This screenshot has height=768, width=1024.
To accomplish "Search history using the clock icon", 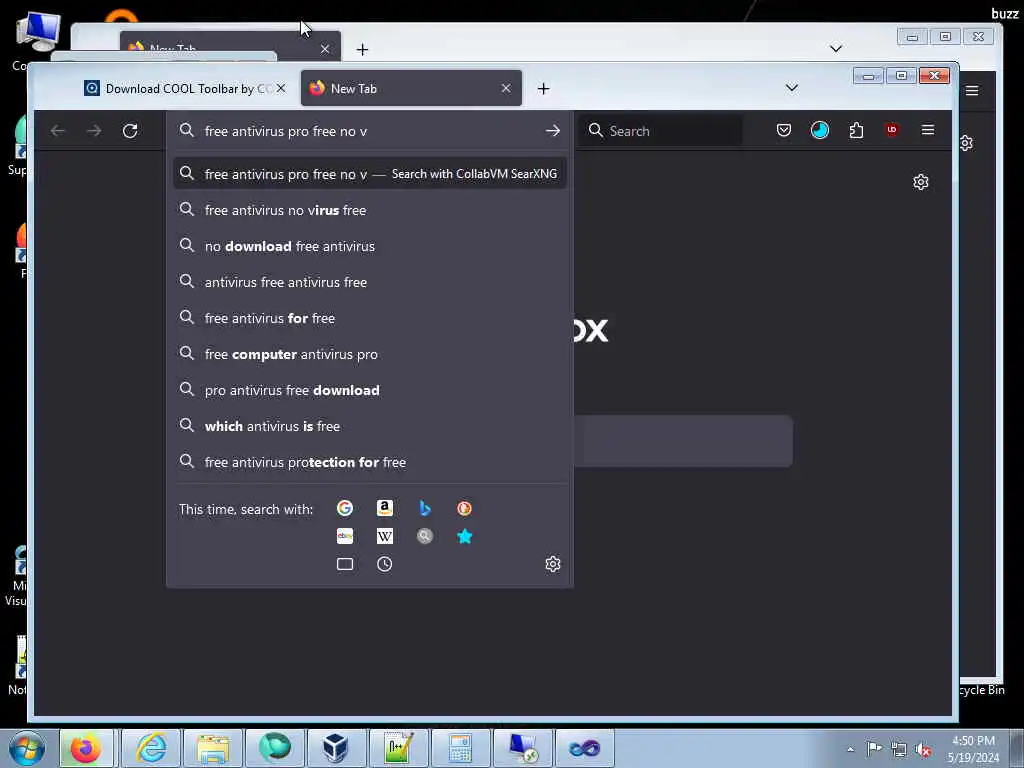I will (385, 564).
